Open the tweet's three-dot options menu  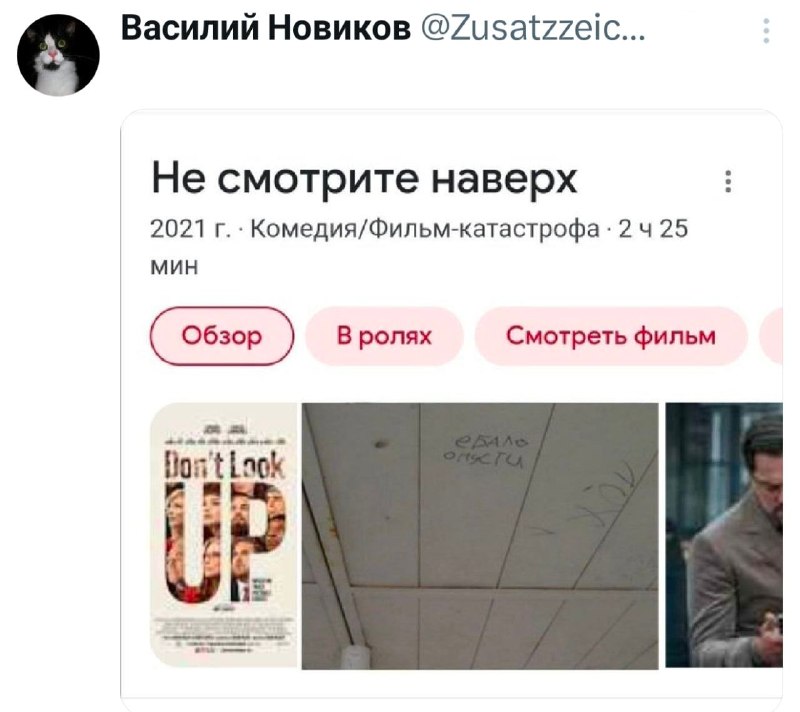766,31
